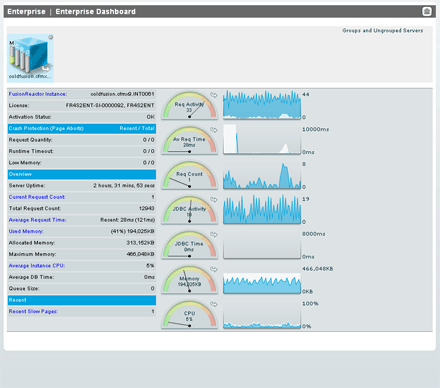
Task: Click the Crash Protection (Page Aborts) header
Action: (x=82, y=129)
